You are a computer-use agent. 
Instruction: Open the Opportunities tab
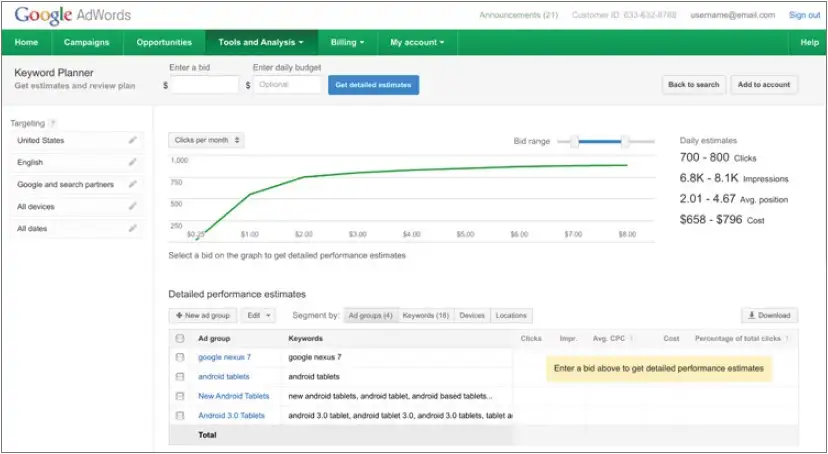164,42
